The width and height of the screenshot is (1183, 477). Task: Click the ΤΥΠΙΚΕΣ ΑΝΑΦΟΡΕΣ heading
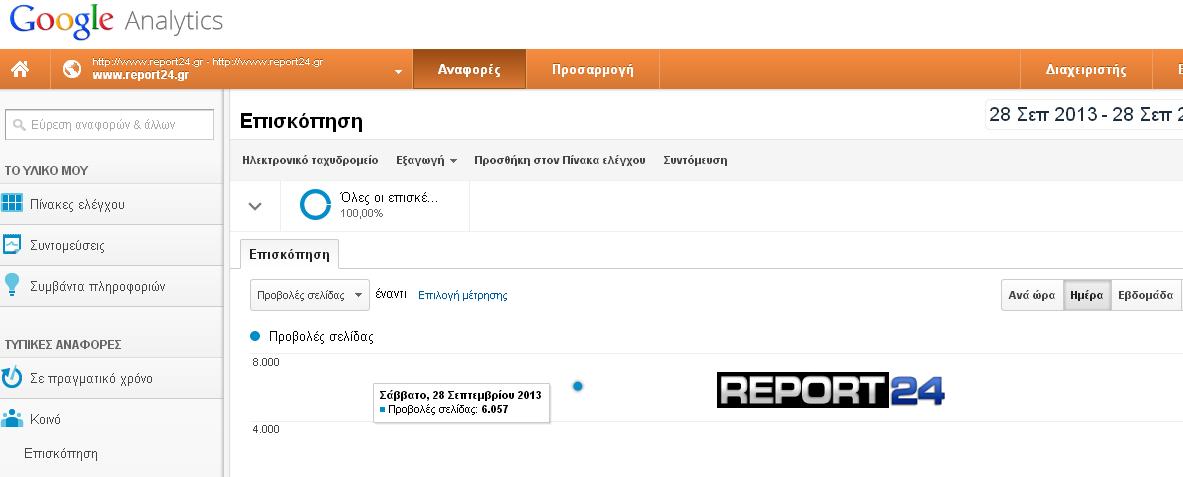[63, 345]
